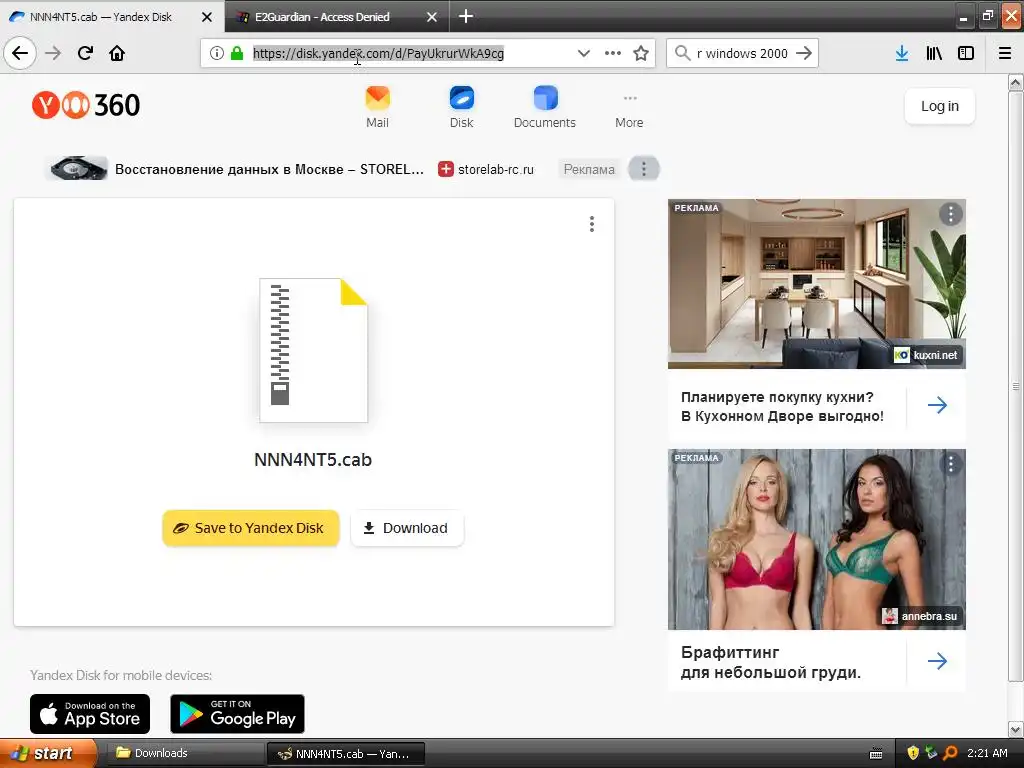1024x768 pixels.
Task: Click the Log in button
Action: [x=940, y=106]
